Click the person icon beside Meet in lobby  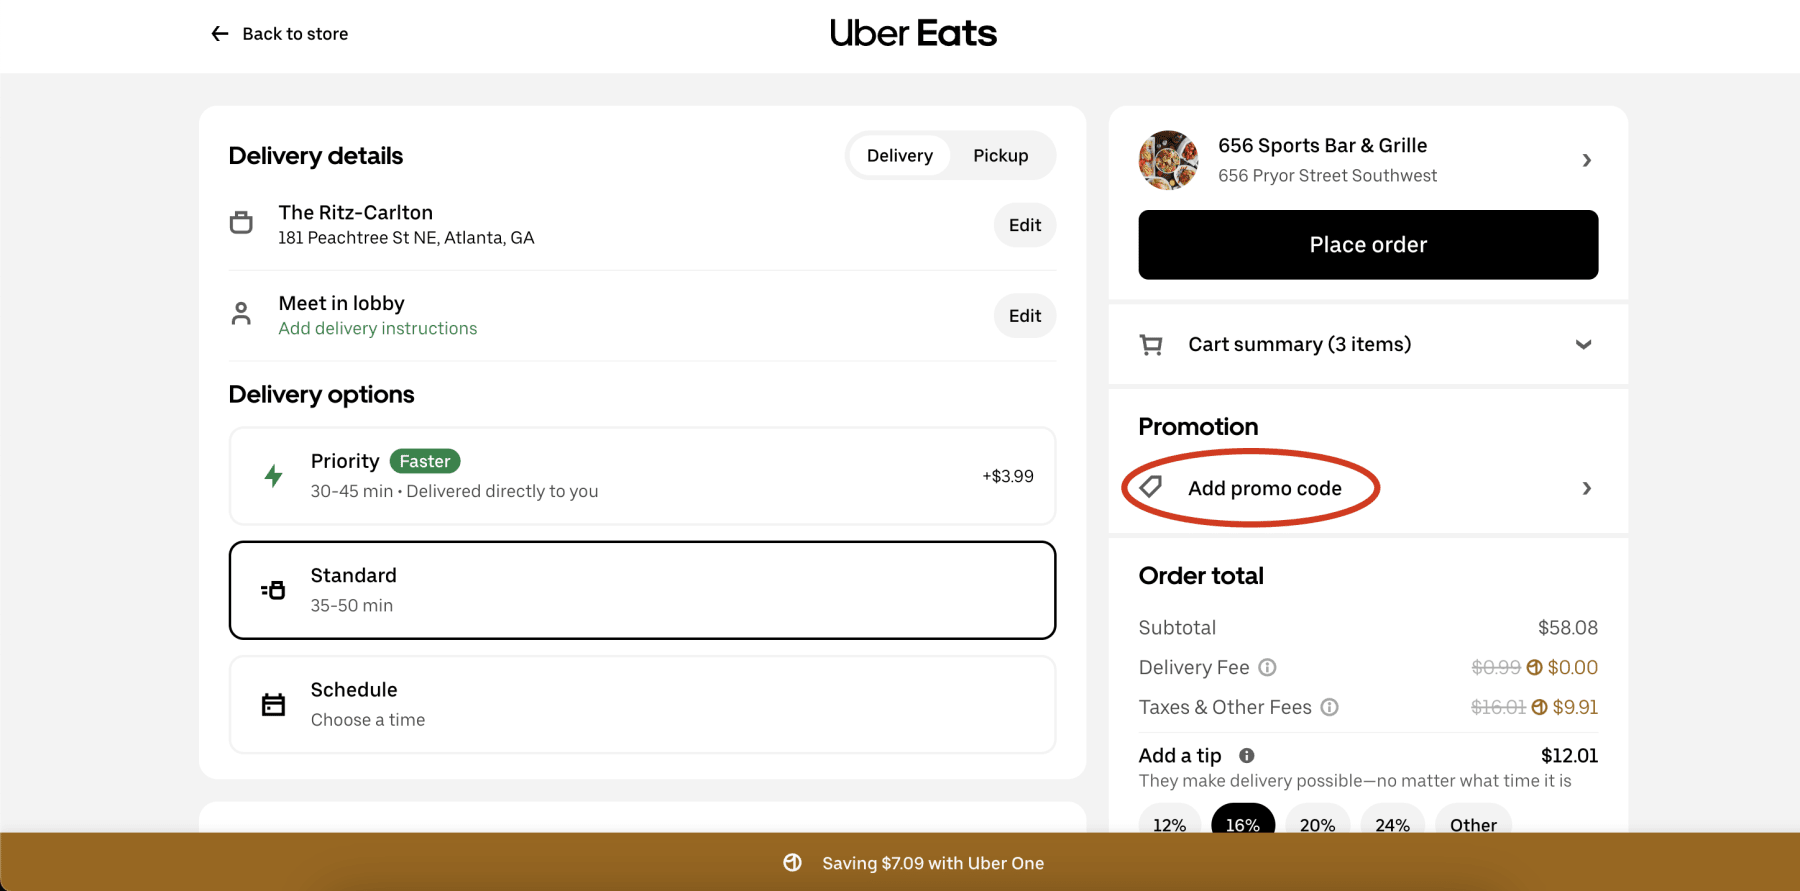pos(241,313)
